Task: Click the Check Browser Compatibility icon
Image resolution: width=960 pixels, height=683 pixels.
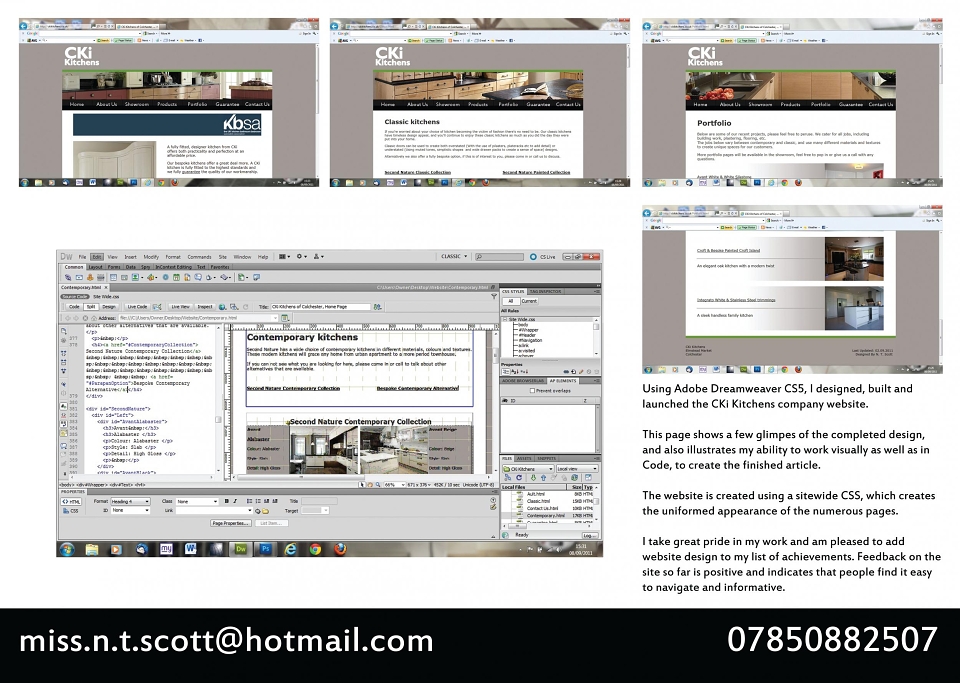Action: click(157, 307)
